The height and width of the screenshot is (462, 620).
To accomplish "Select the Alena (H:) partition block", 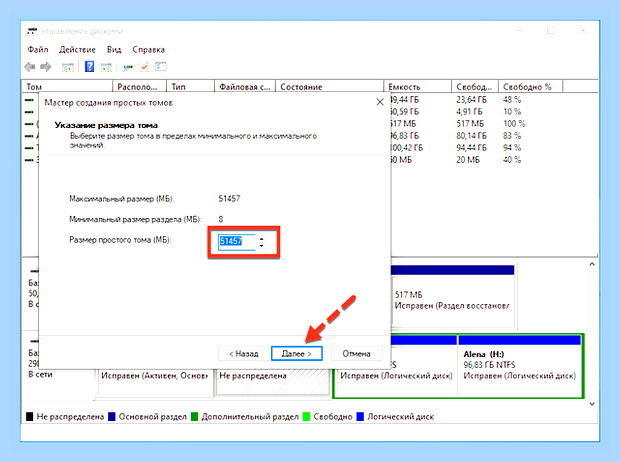I will point(520,365).
